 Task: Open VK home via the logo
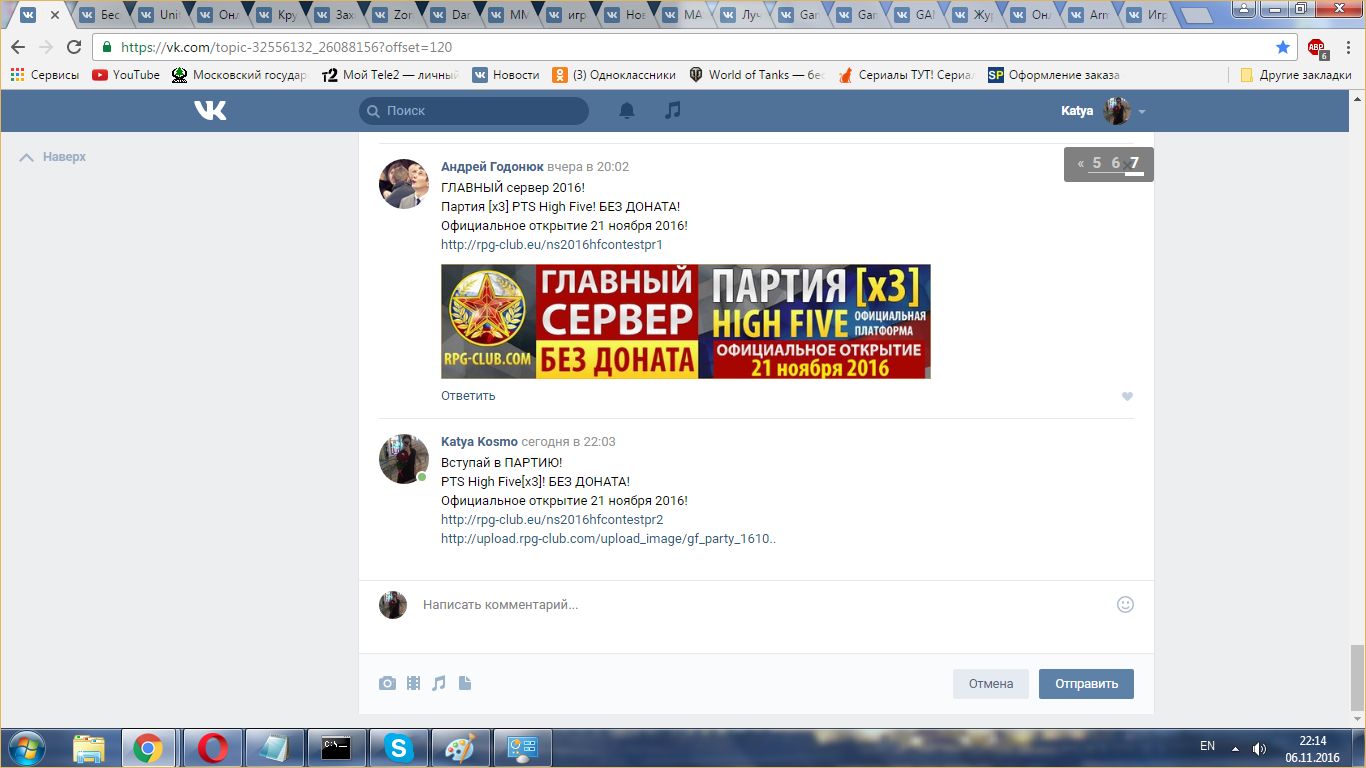[210, 111]
